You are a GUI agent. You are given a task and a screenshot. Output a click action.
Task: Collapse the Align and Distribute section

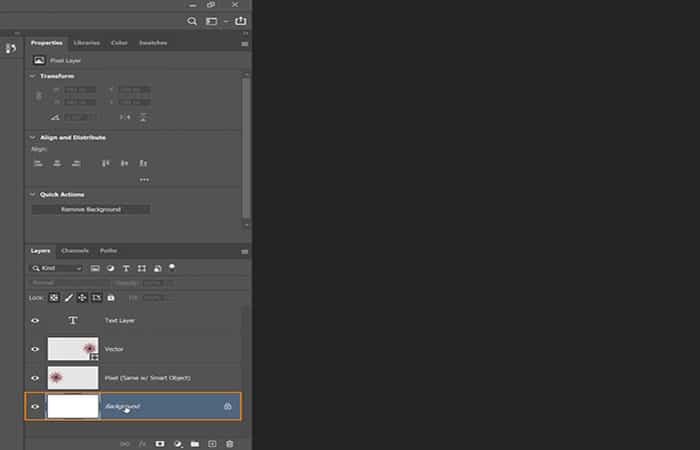(x=32, y=137)
